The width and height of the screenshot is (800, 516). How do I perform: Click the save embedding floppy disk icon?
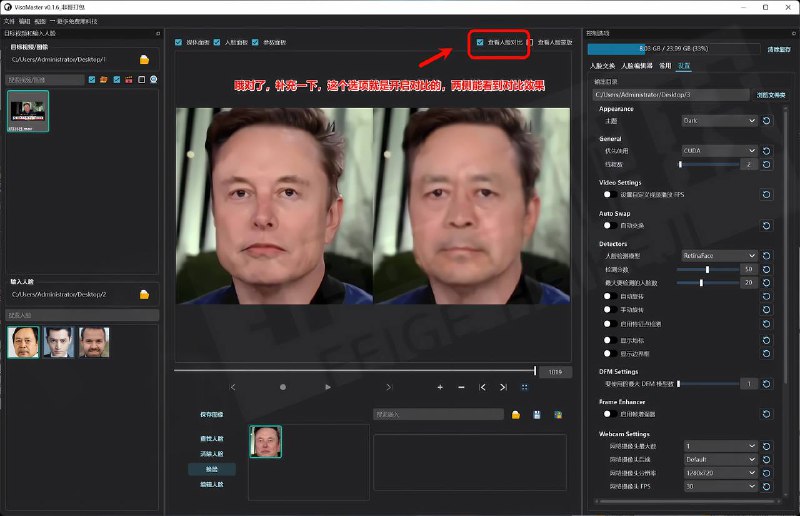537,414
